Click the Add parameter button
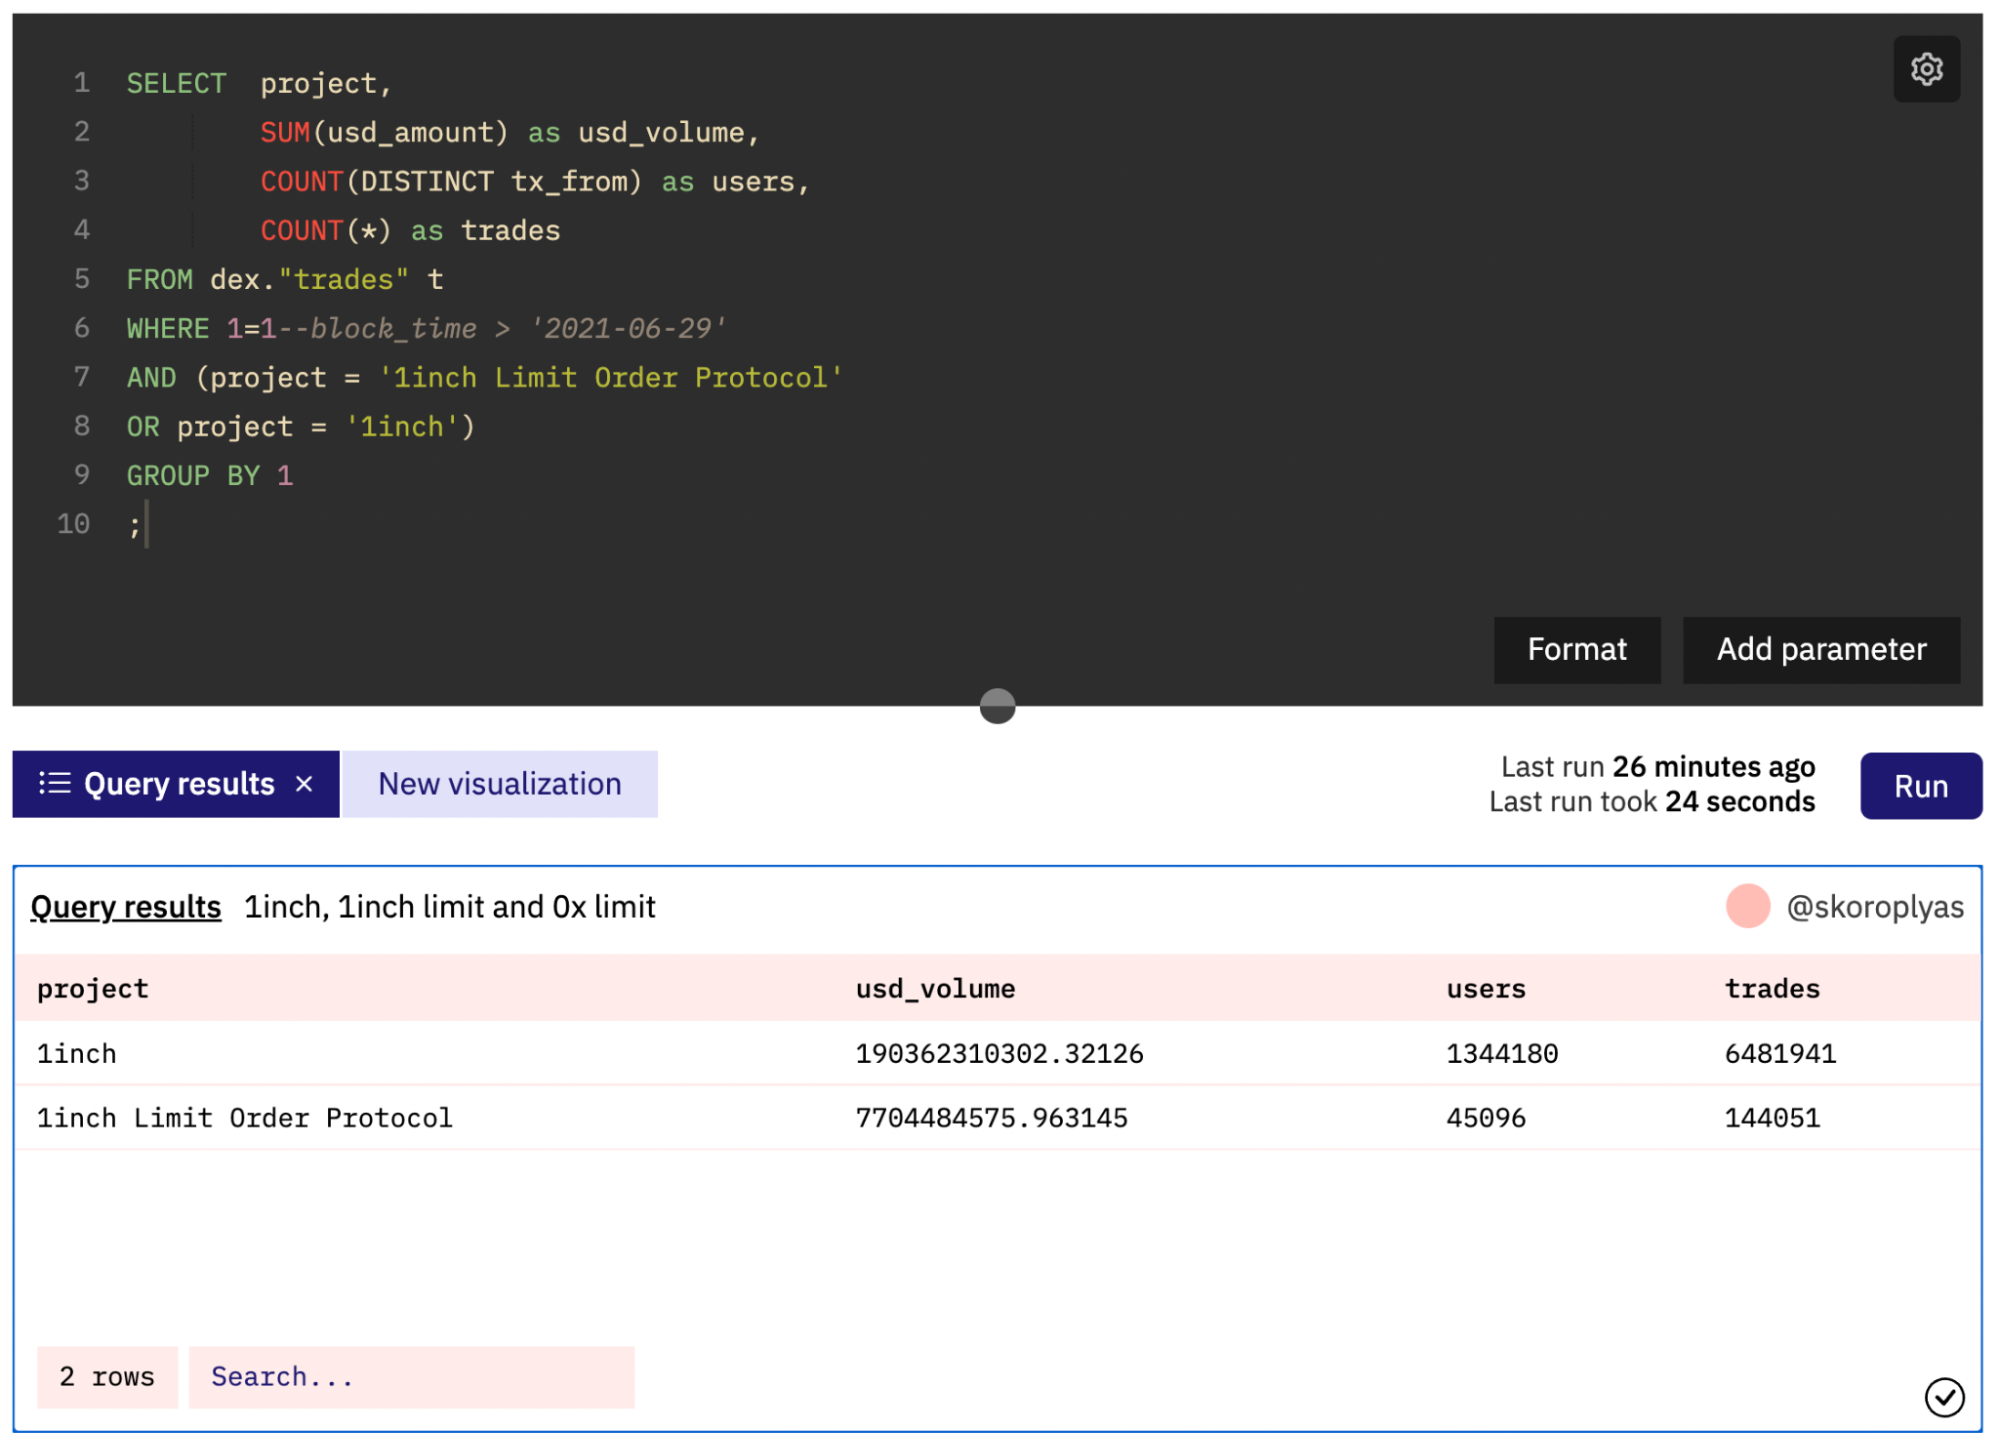The height and width of the screenshot is (1447, 1999). pos(1820,649)
